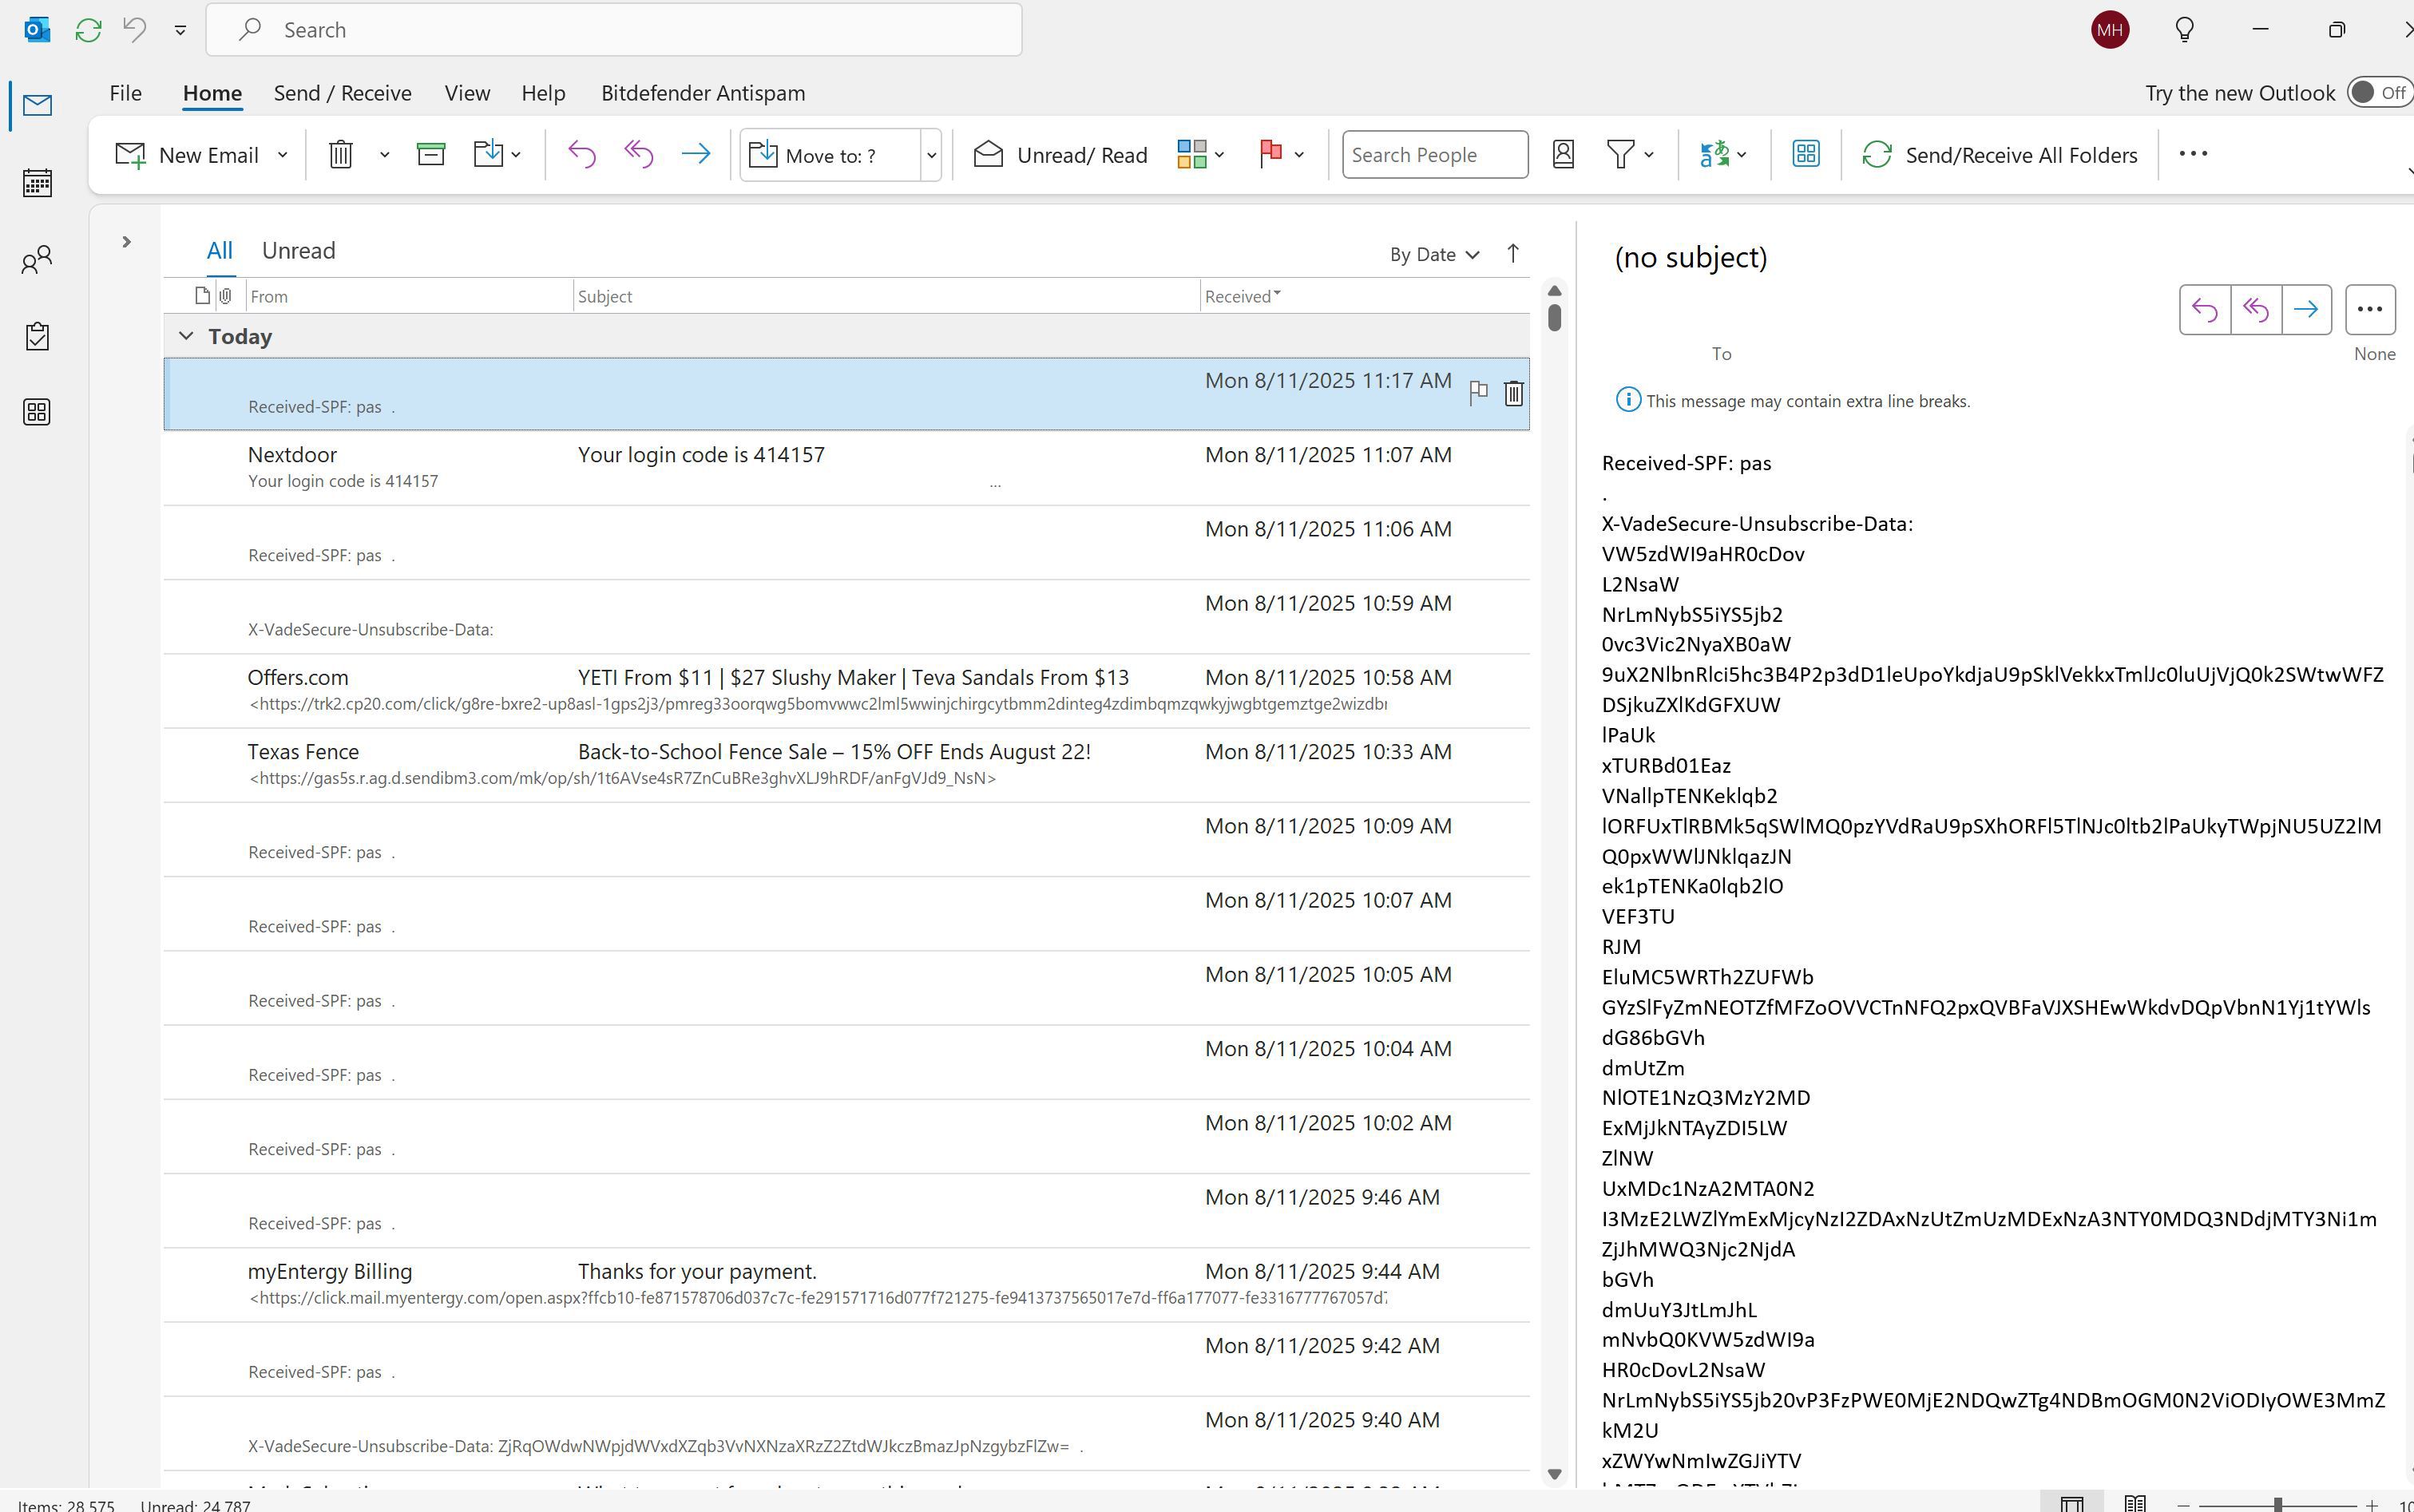The image size is (2414, 1512).
Task: Reverse the sort order with the arrow toggle
Action: [x=1513, y=253]
